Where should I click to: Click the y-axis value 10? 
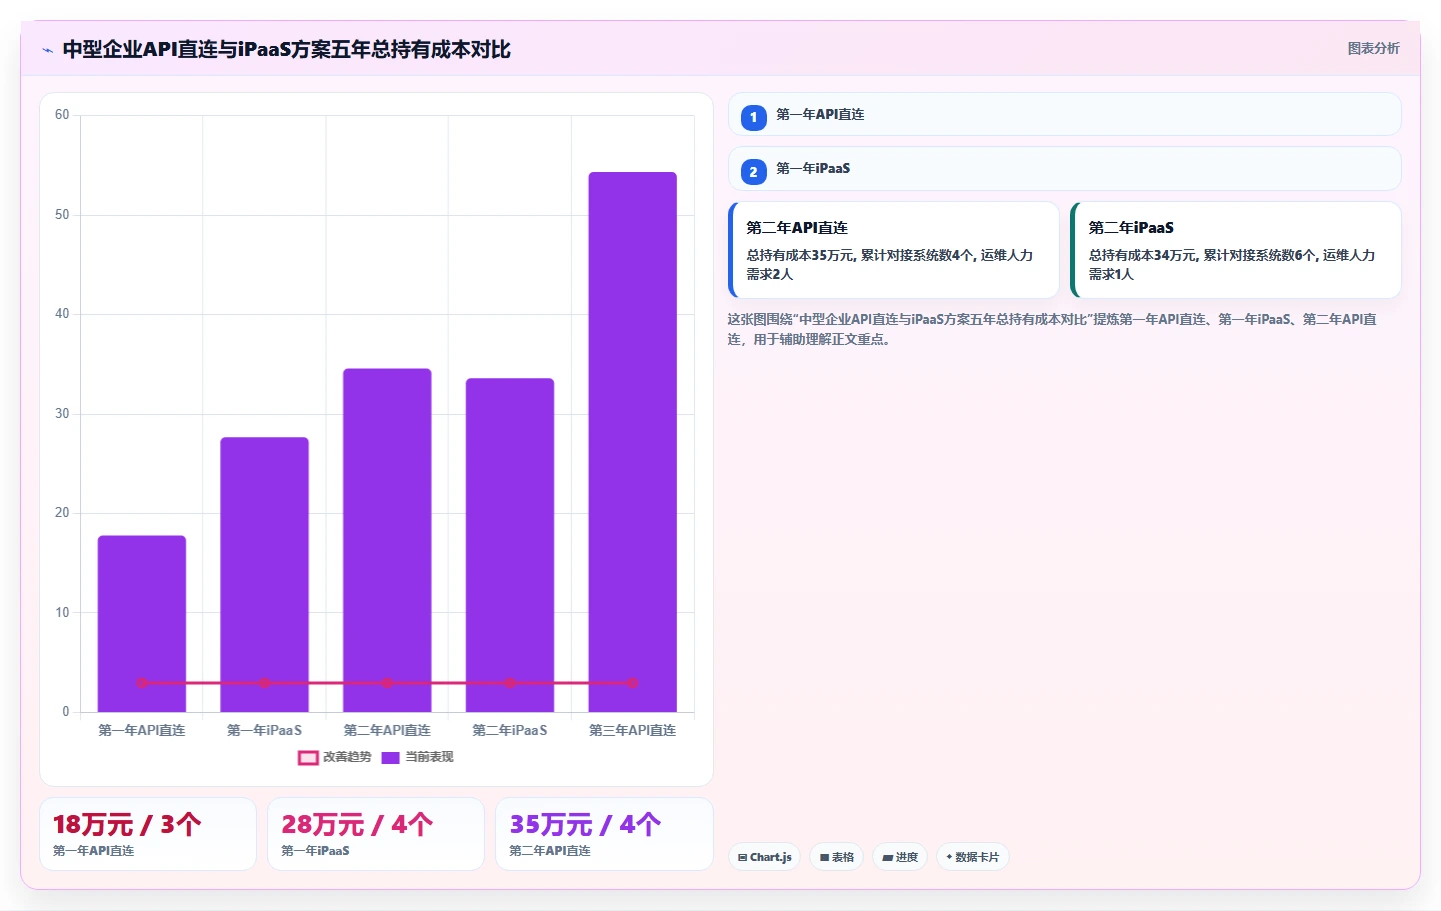(62, 613)
